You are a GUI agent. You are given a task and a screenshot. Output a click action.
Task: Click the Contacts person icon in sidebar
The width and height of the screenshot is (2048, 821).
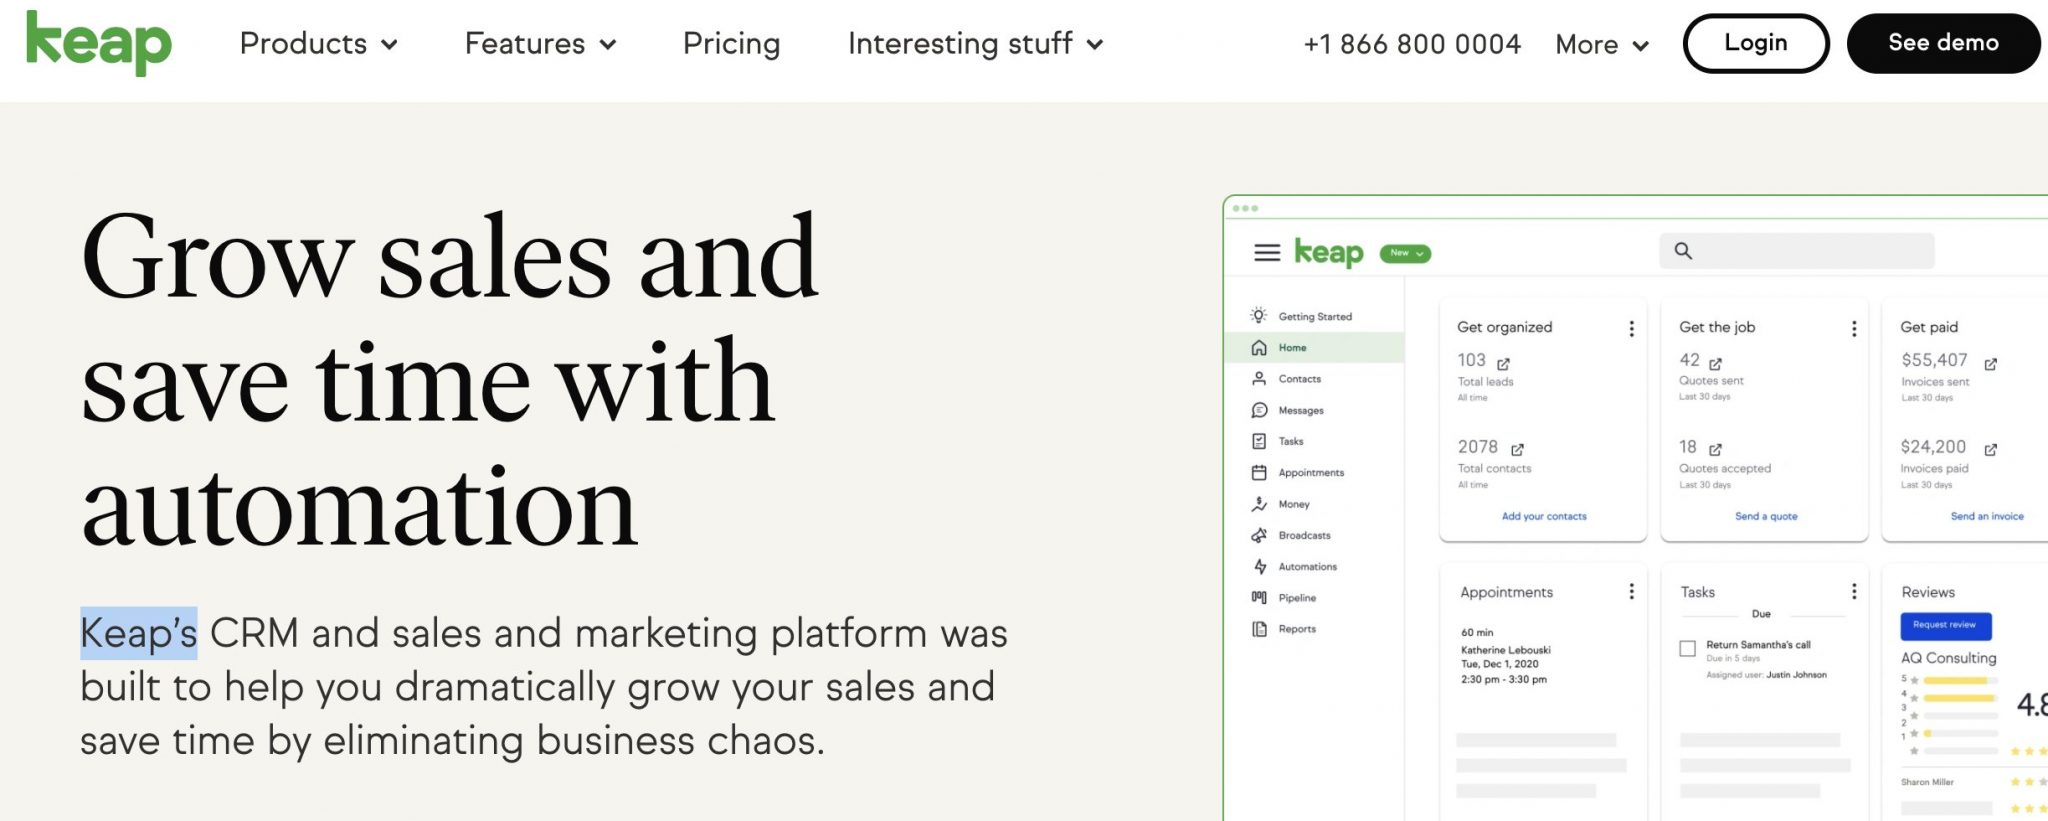[x=1259, y=379]
